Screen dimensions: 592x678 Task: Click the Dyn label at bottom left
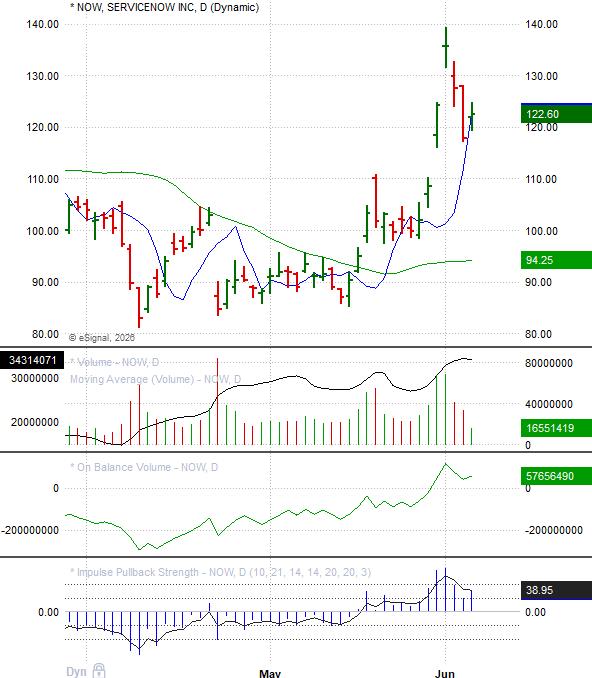point(76,672)
